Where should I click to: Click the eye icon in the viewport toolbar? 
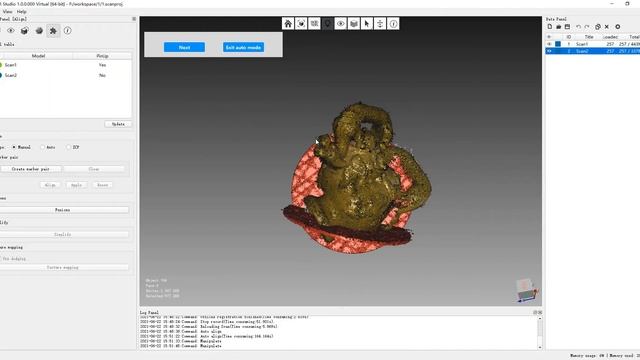coord(340,24)
